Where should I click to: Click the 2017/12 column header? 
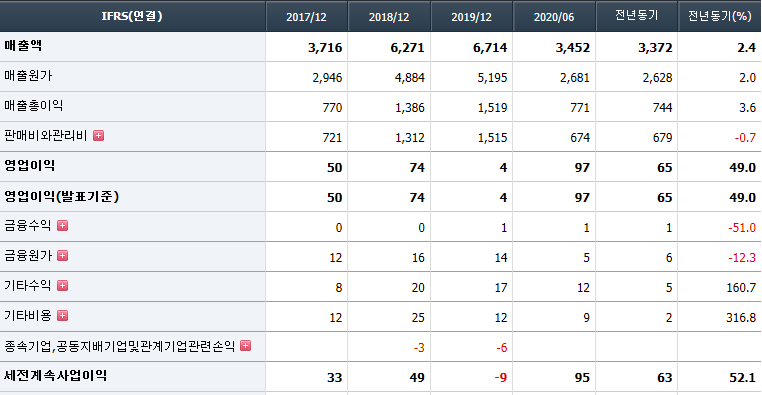point(306,17)
